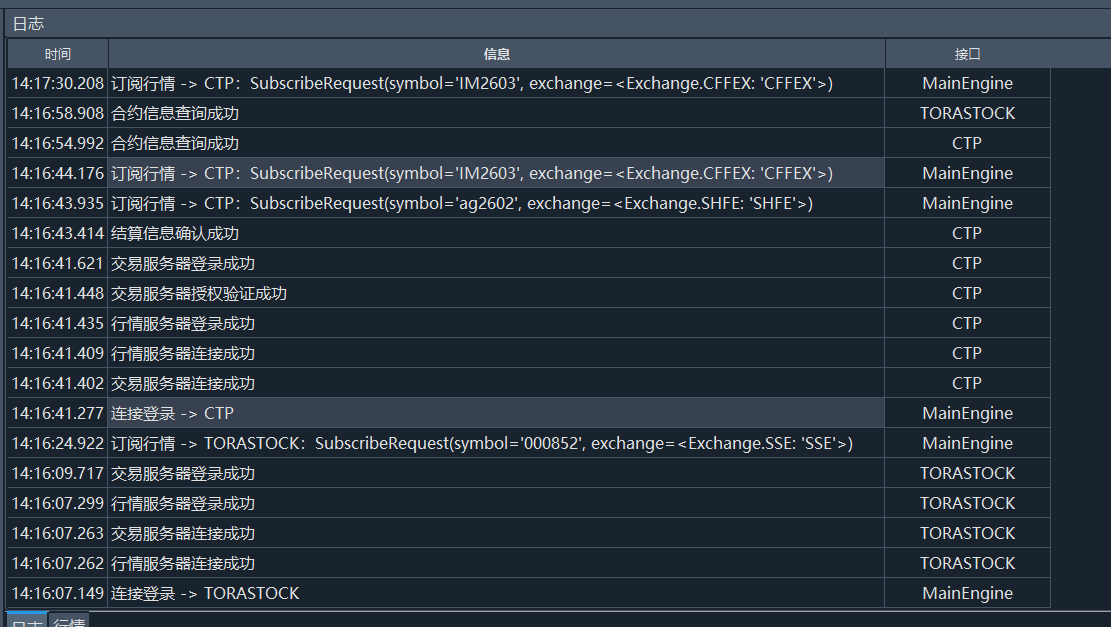Select the 连接登录 -> TORASTOCK message
Image resolution: width=1111 pixels, height=627 pixels.
(x=205, y=593)
